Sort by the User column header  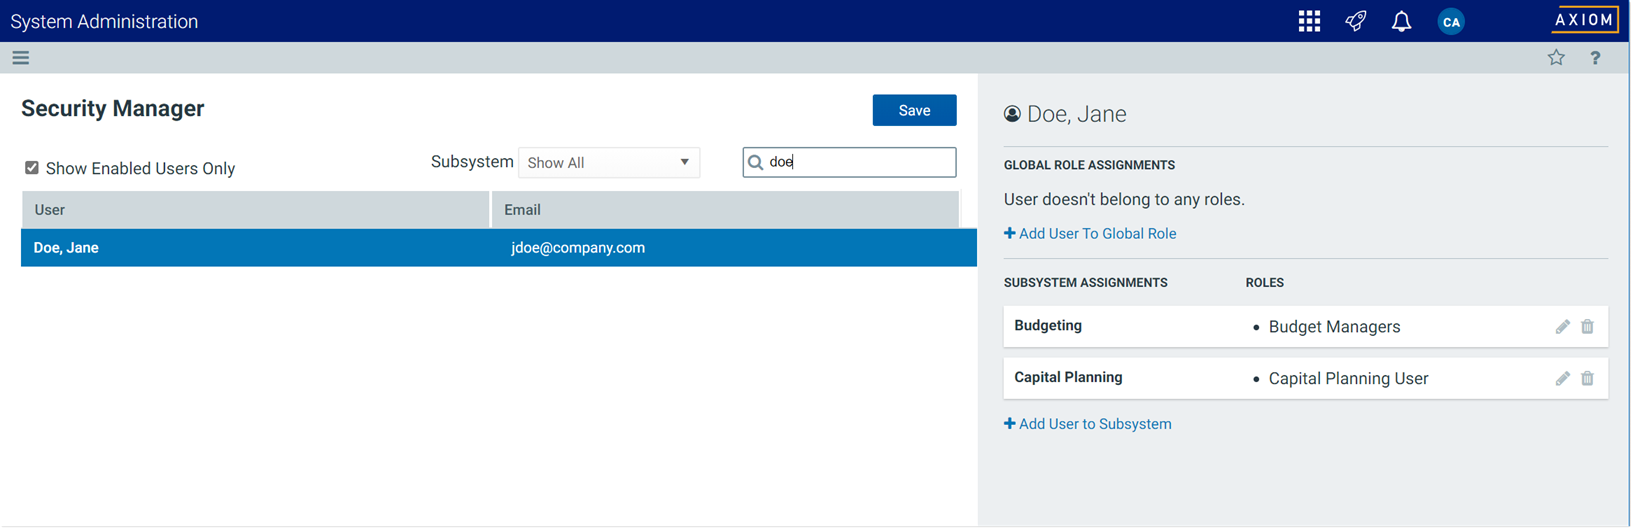(255, 210)
